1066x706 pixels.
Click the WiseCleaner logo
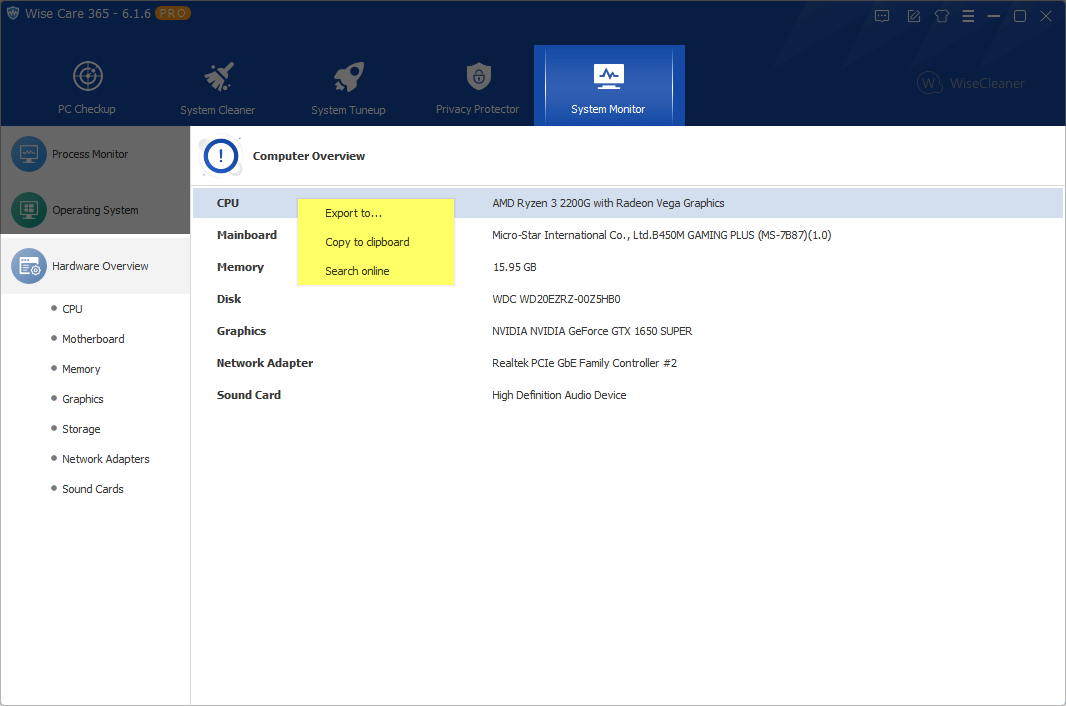[x=971, y=83]
